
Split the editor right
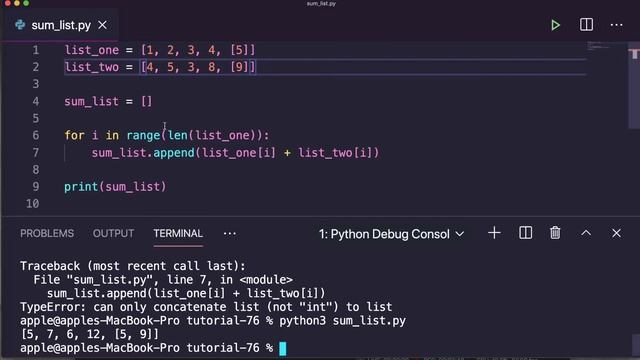point(586,25)
